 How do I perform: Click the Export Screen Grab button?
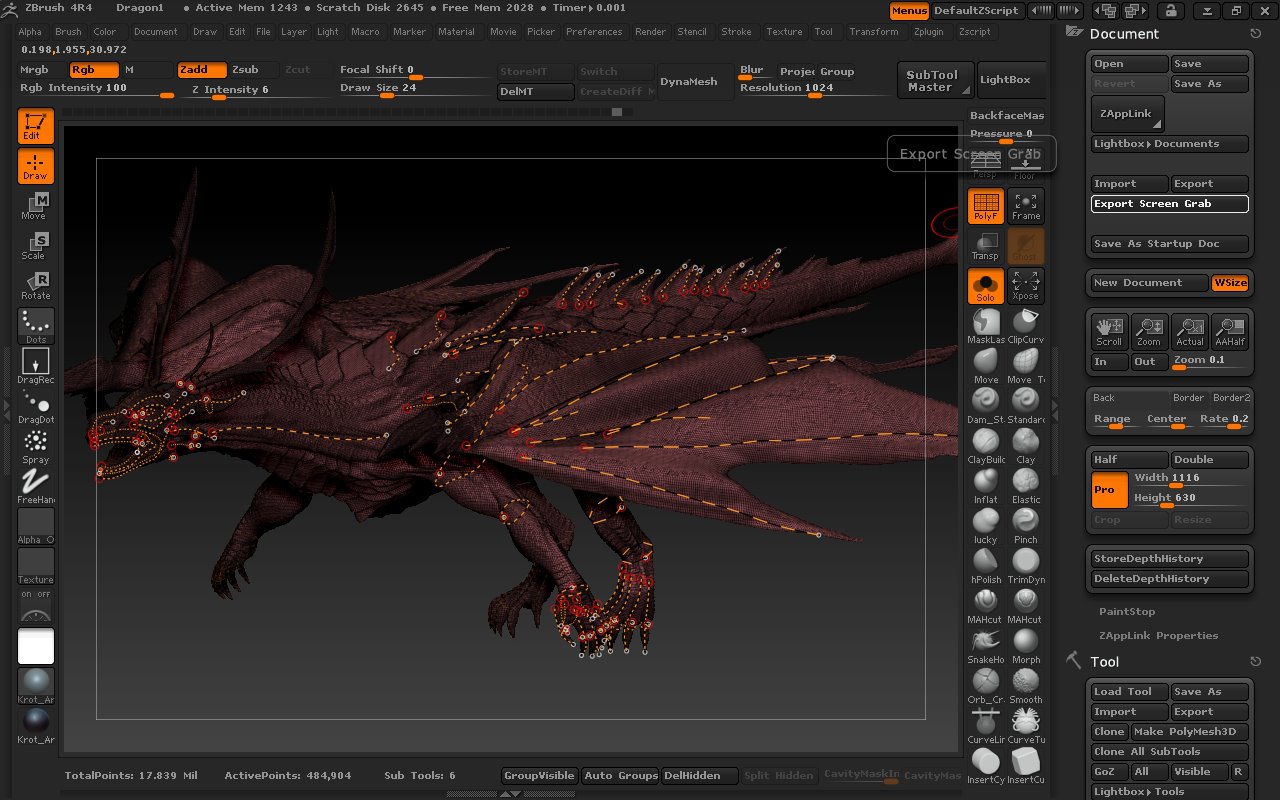(x=1170, y=204)
